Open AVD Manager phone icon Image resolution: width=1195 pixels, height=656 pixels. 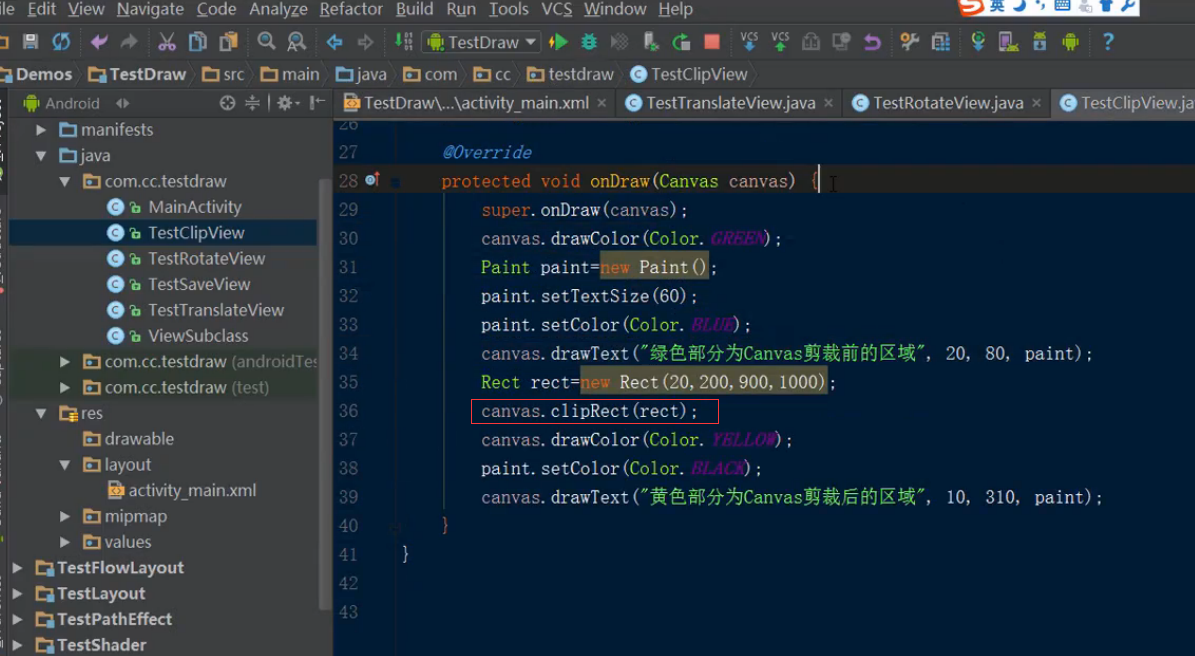point(1008,42)
